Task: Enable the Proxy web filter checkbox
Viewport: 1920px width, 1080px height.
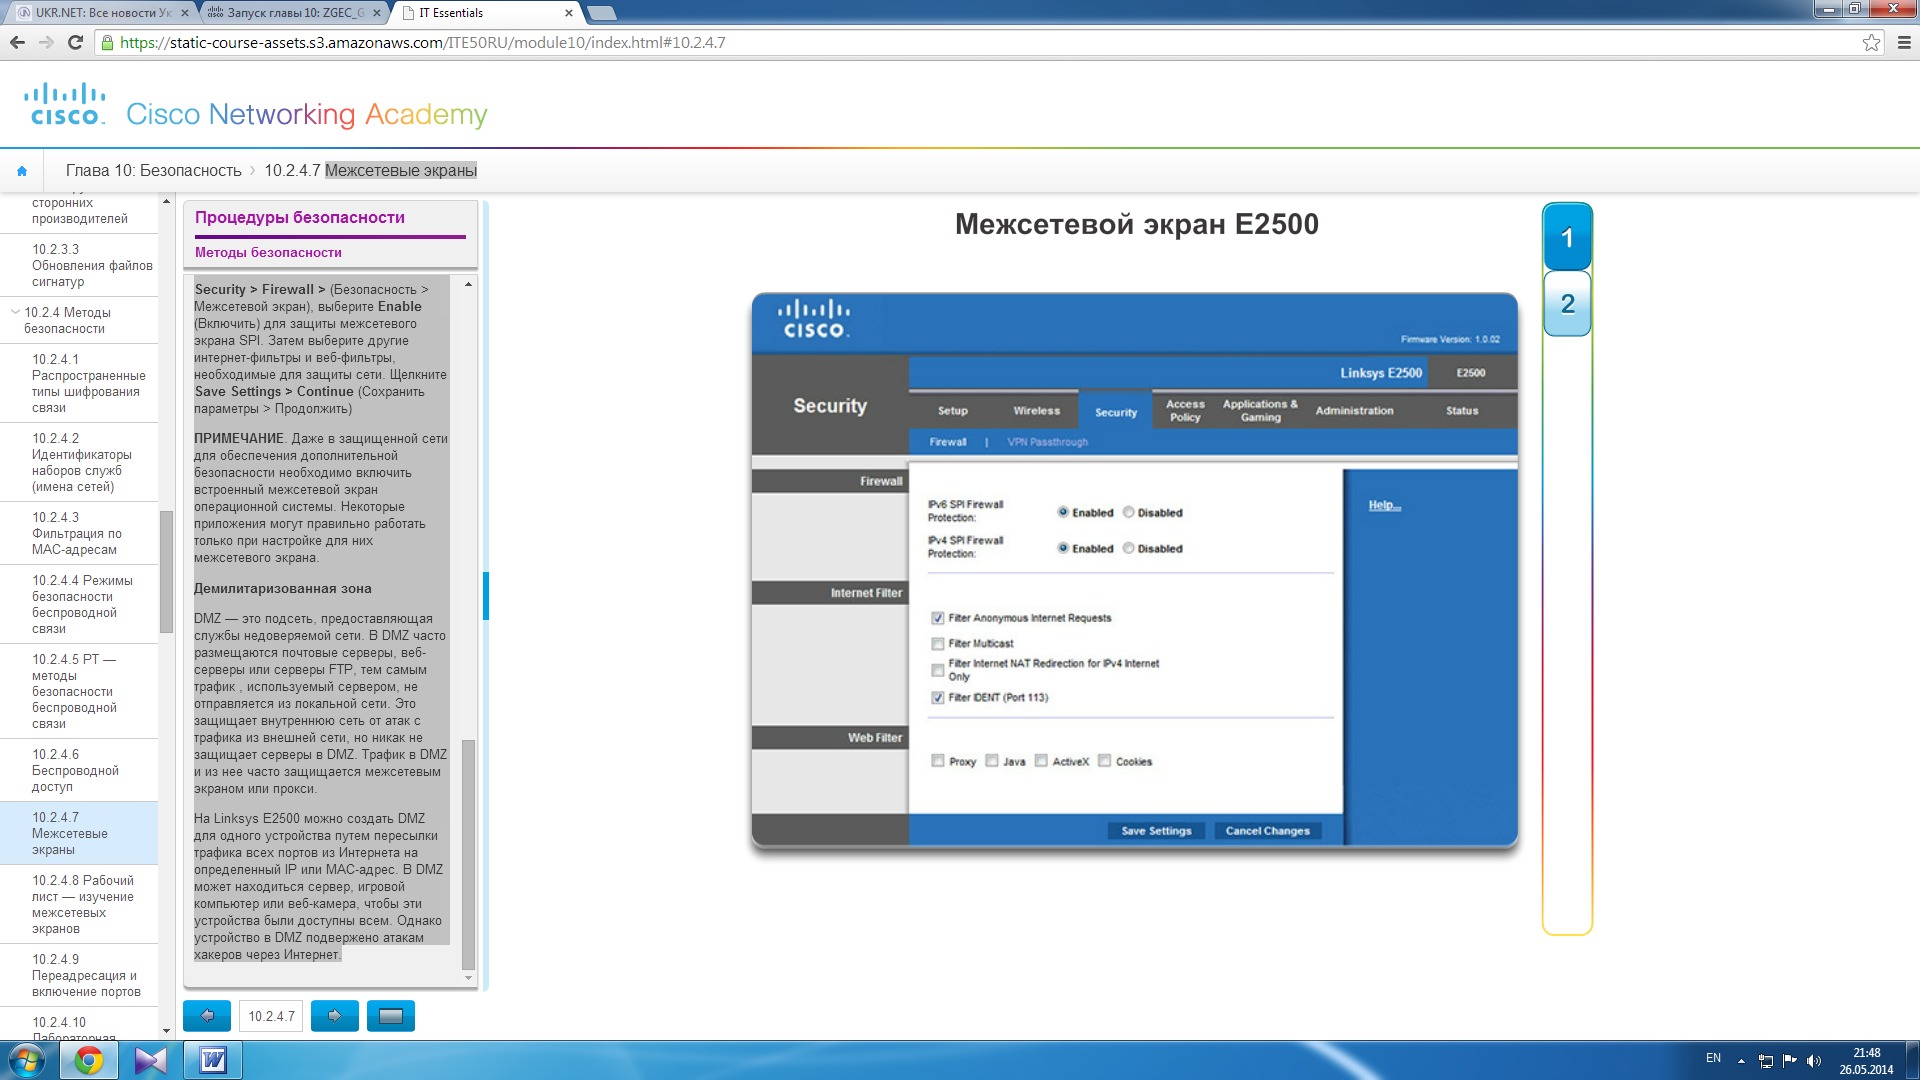Action: [938, 761]
